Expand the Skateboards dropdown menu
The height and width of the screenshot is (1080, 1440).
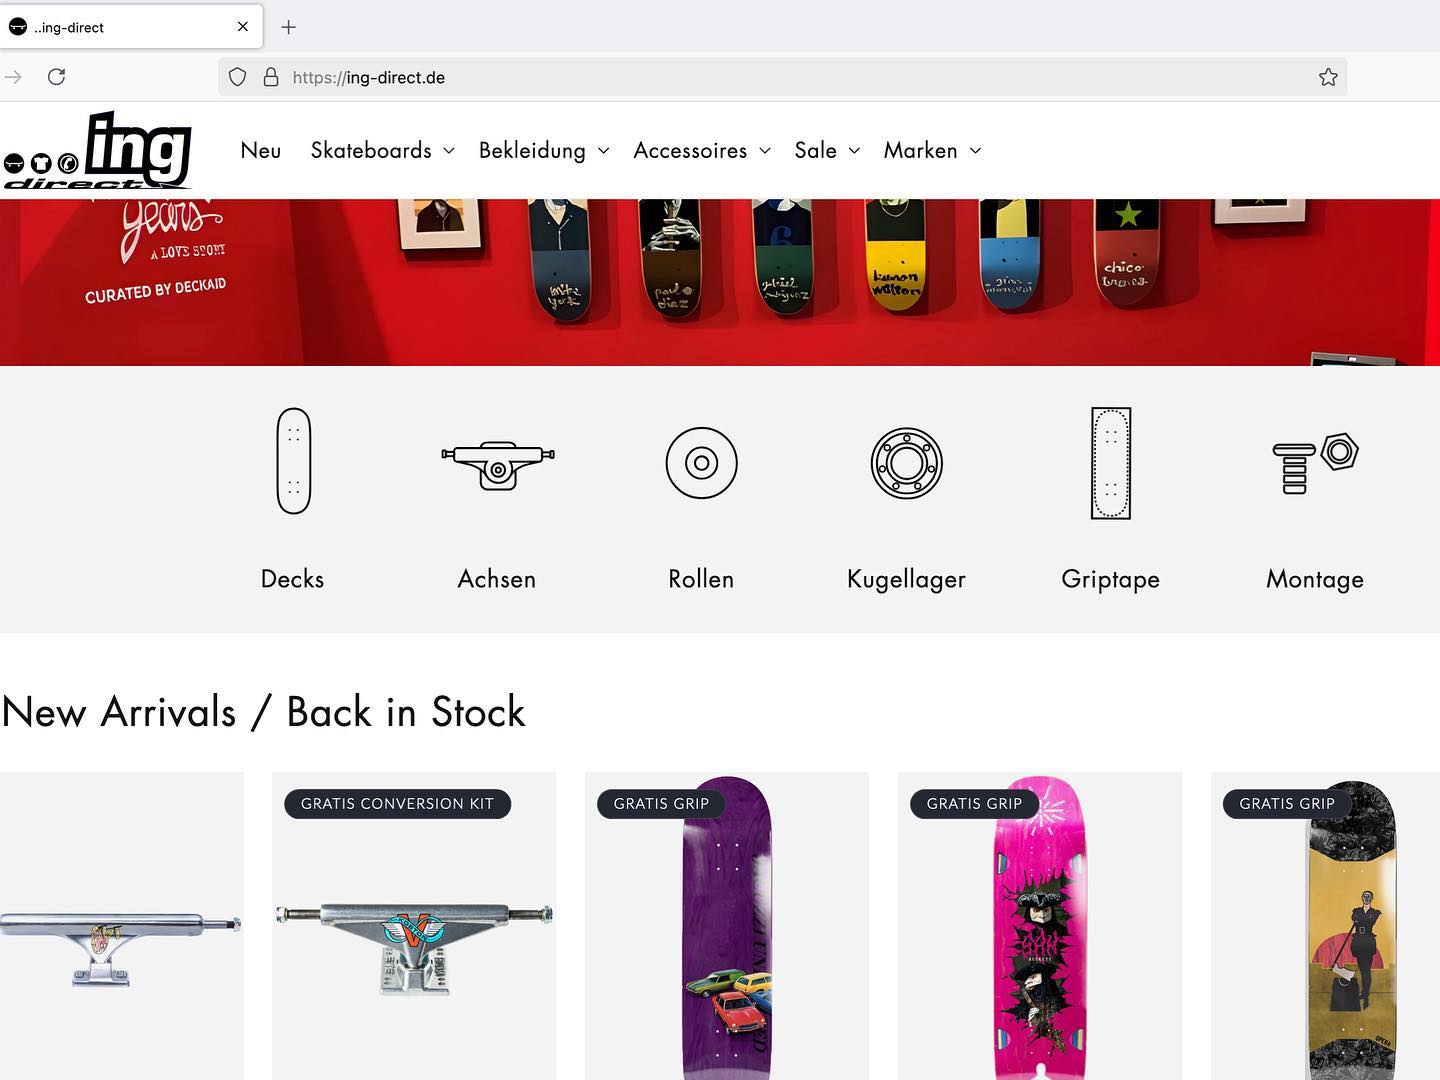coord(383,151)
